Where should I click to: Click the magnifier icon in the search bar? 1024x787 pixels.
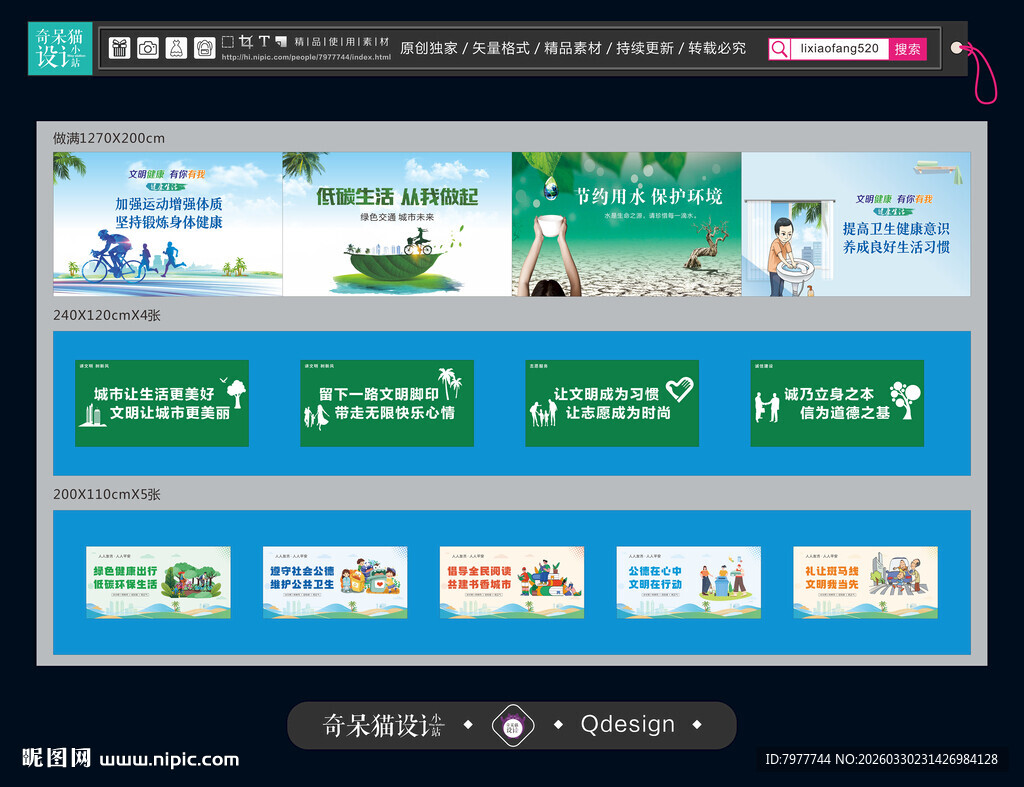[x=779, y=48]
